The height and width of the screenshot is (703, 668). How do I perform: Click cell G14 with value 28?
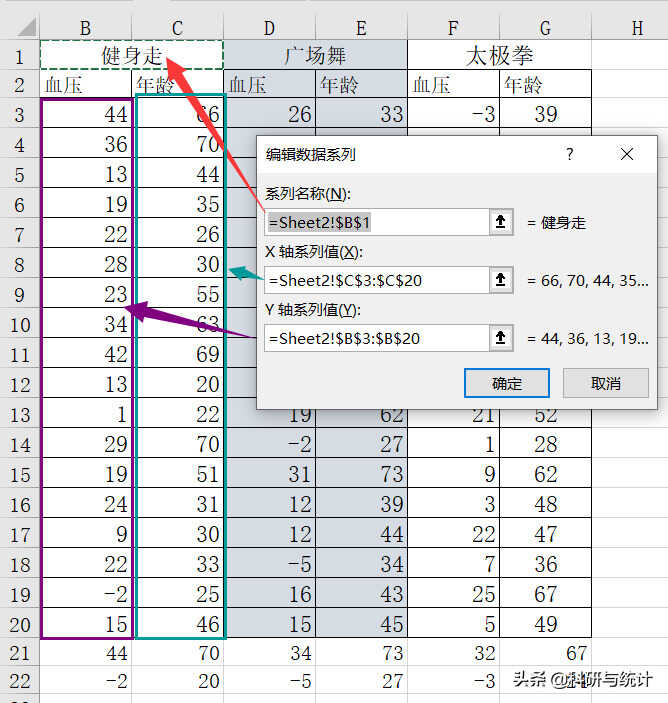click(545, 444)
